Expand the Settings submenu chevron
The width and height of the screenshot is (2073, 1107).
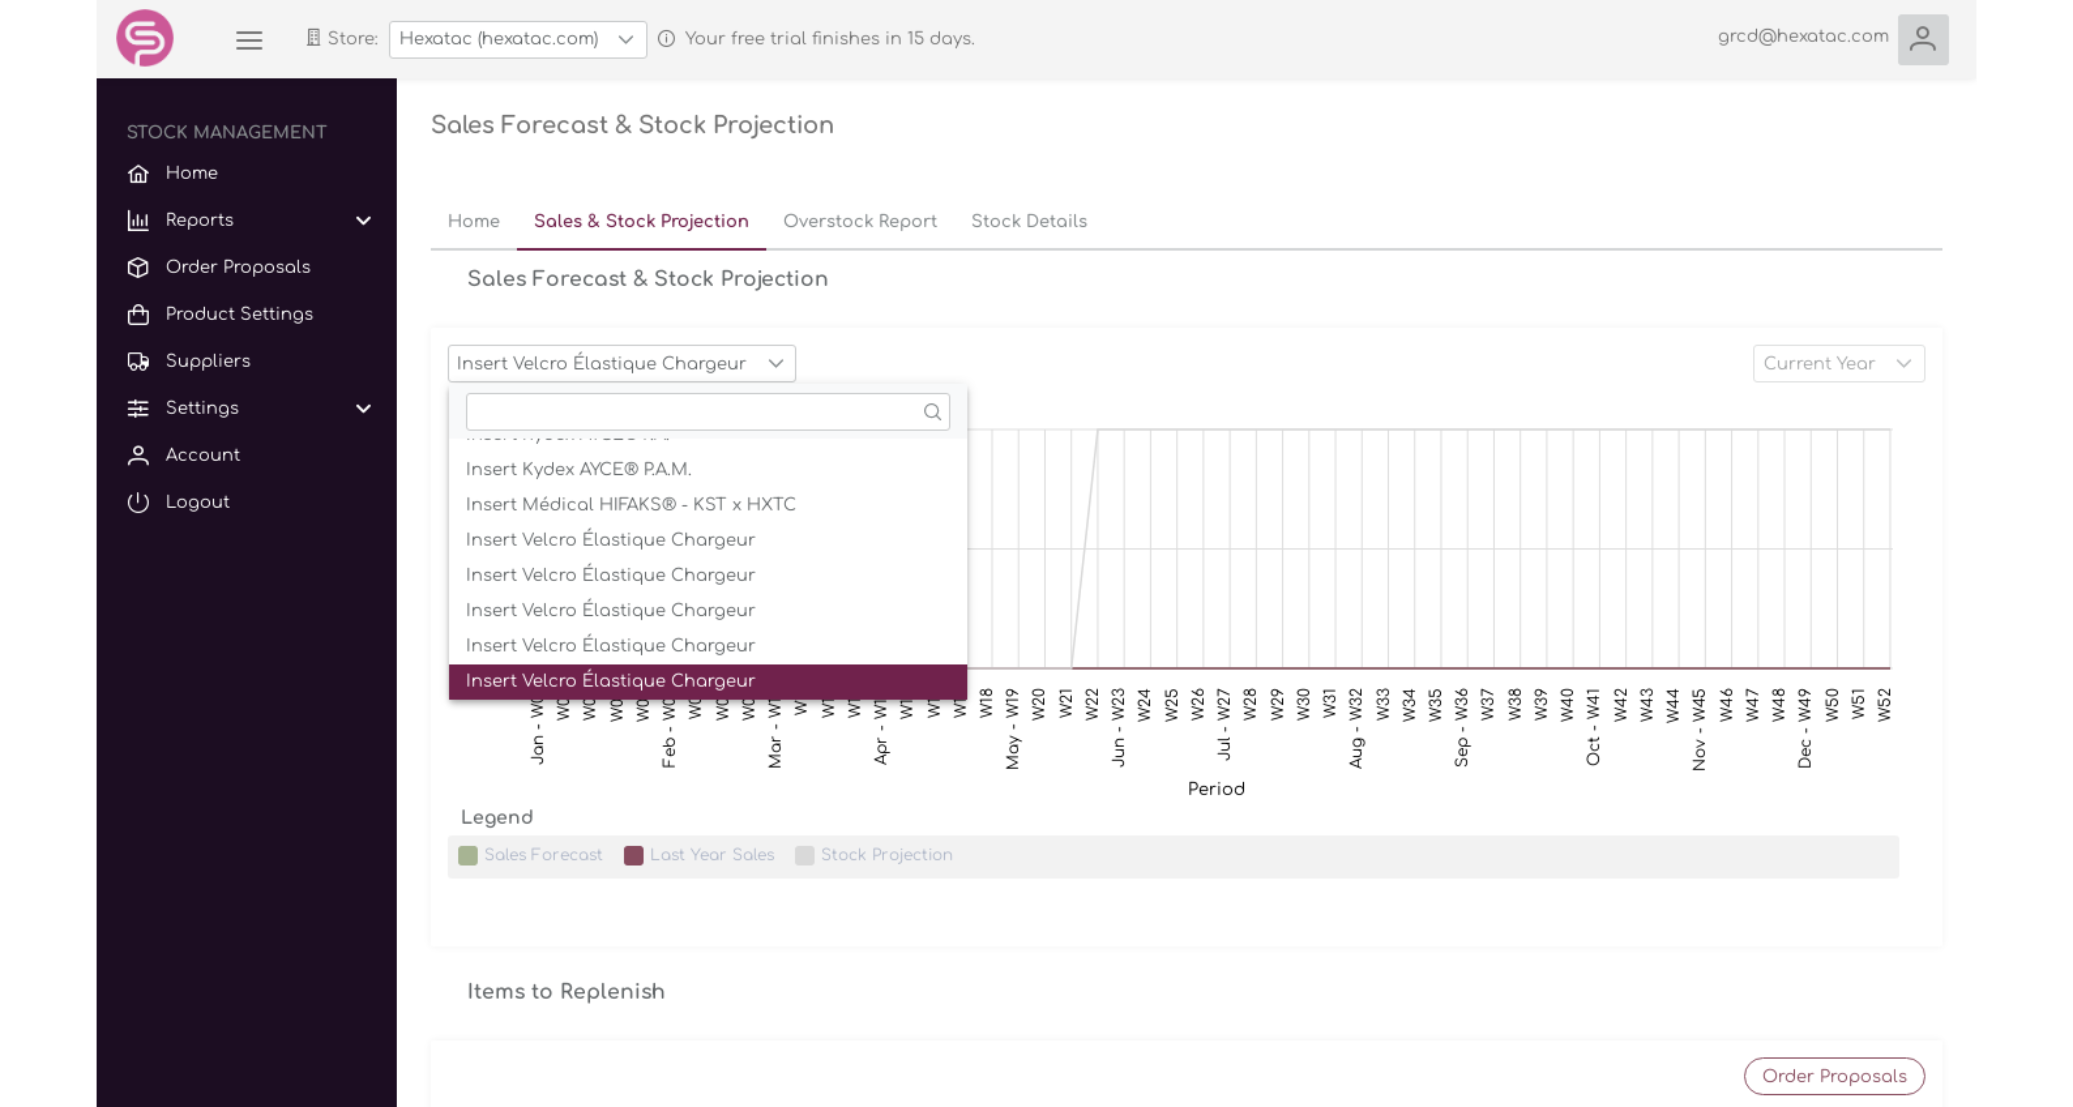tap(364, 409)
